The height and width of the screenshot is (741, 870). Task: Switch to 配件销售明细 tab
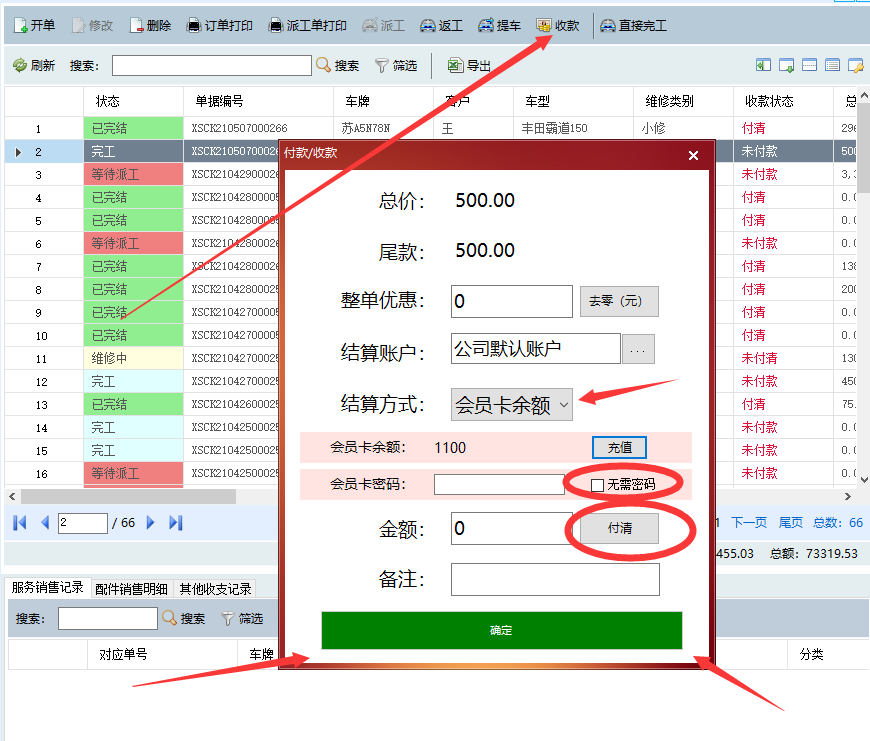(133, 589)
